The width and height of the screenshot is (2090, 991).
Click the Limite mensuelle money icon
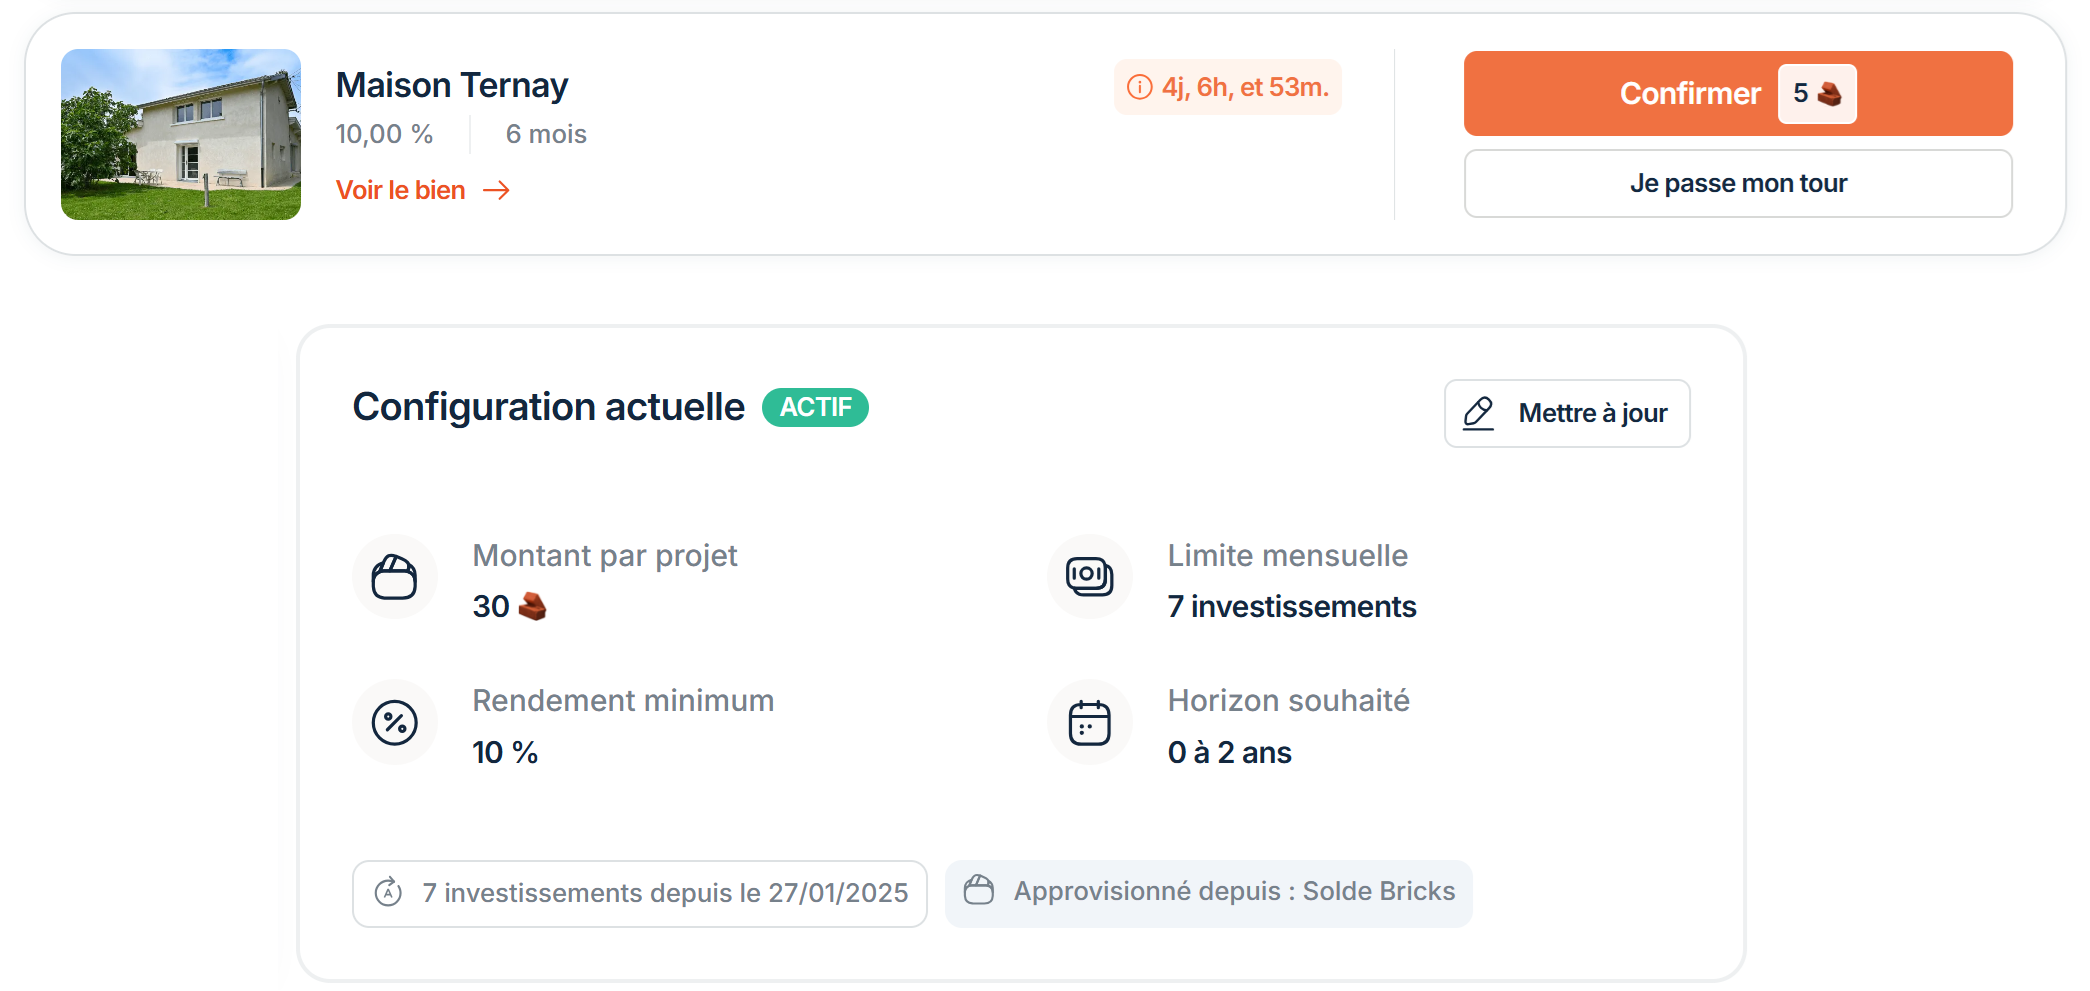[x=1089, y=577]
